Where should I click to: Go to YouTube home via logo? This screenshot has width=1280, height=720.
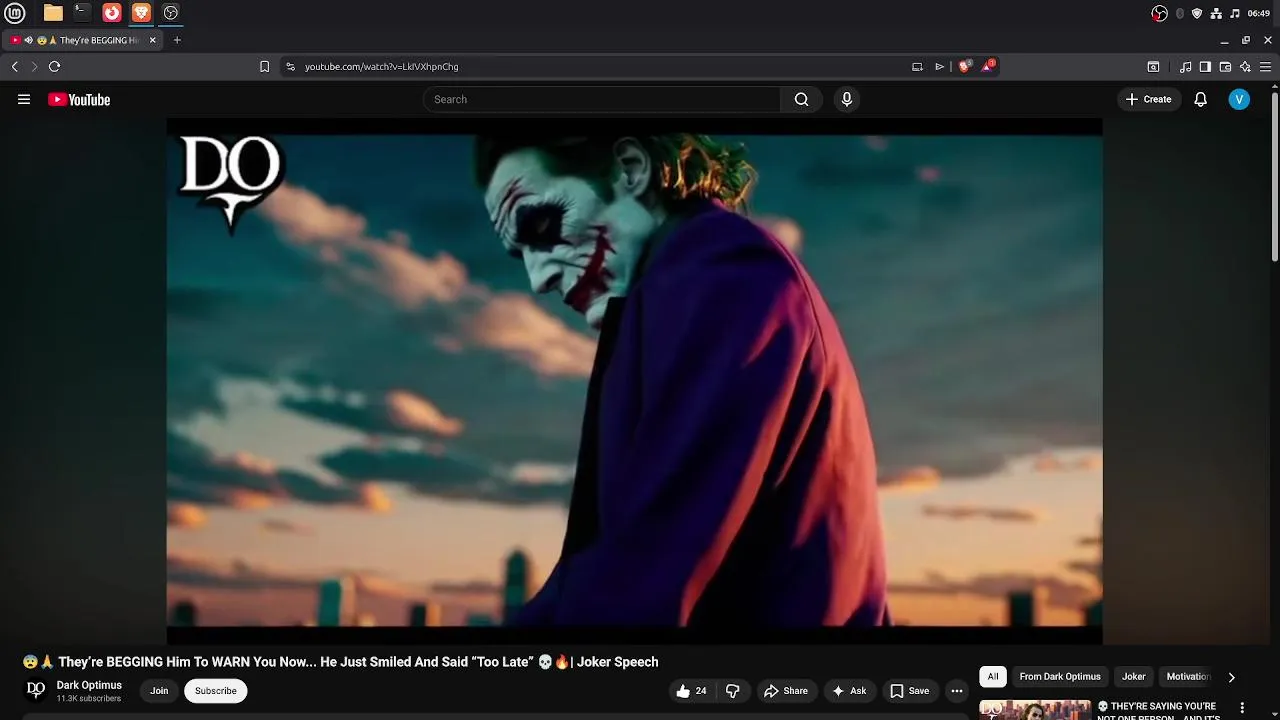click(79, 99)
